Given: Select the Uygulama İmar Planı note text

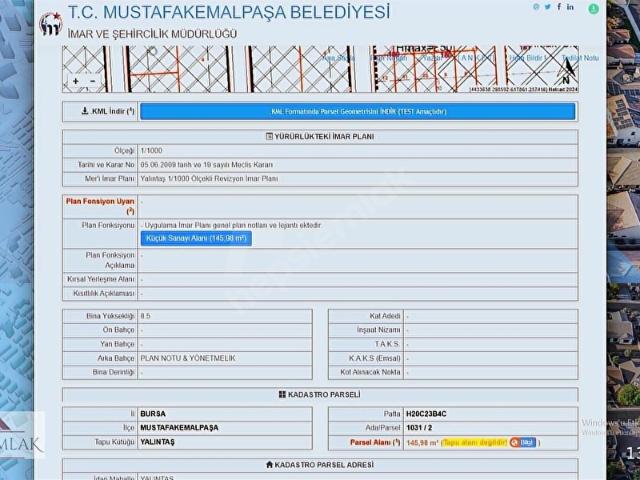Looking at the screenshot, I should [x=233, y=225].
